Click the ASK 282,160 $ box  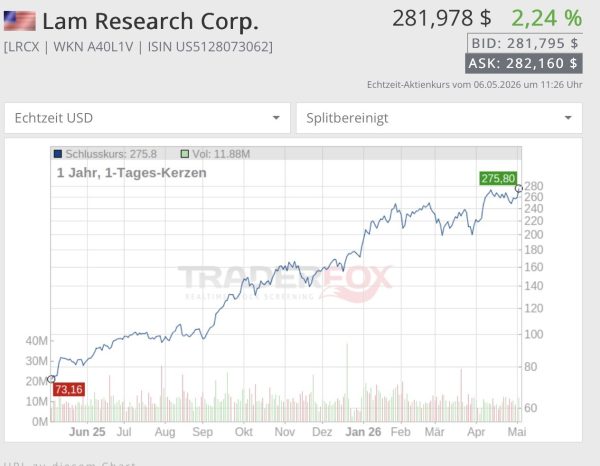(523, 63)
